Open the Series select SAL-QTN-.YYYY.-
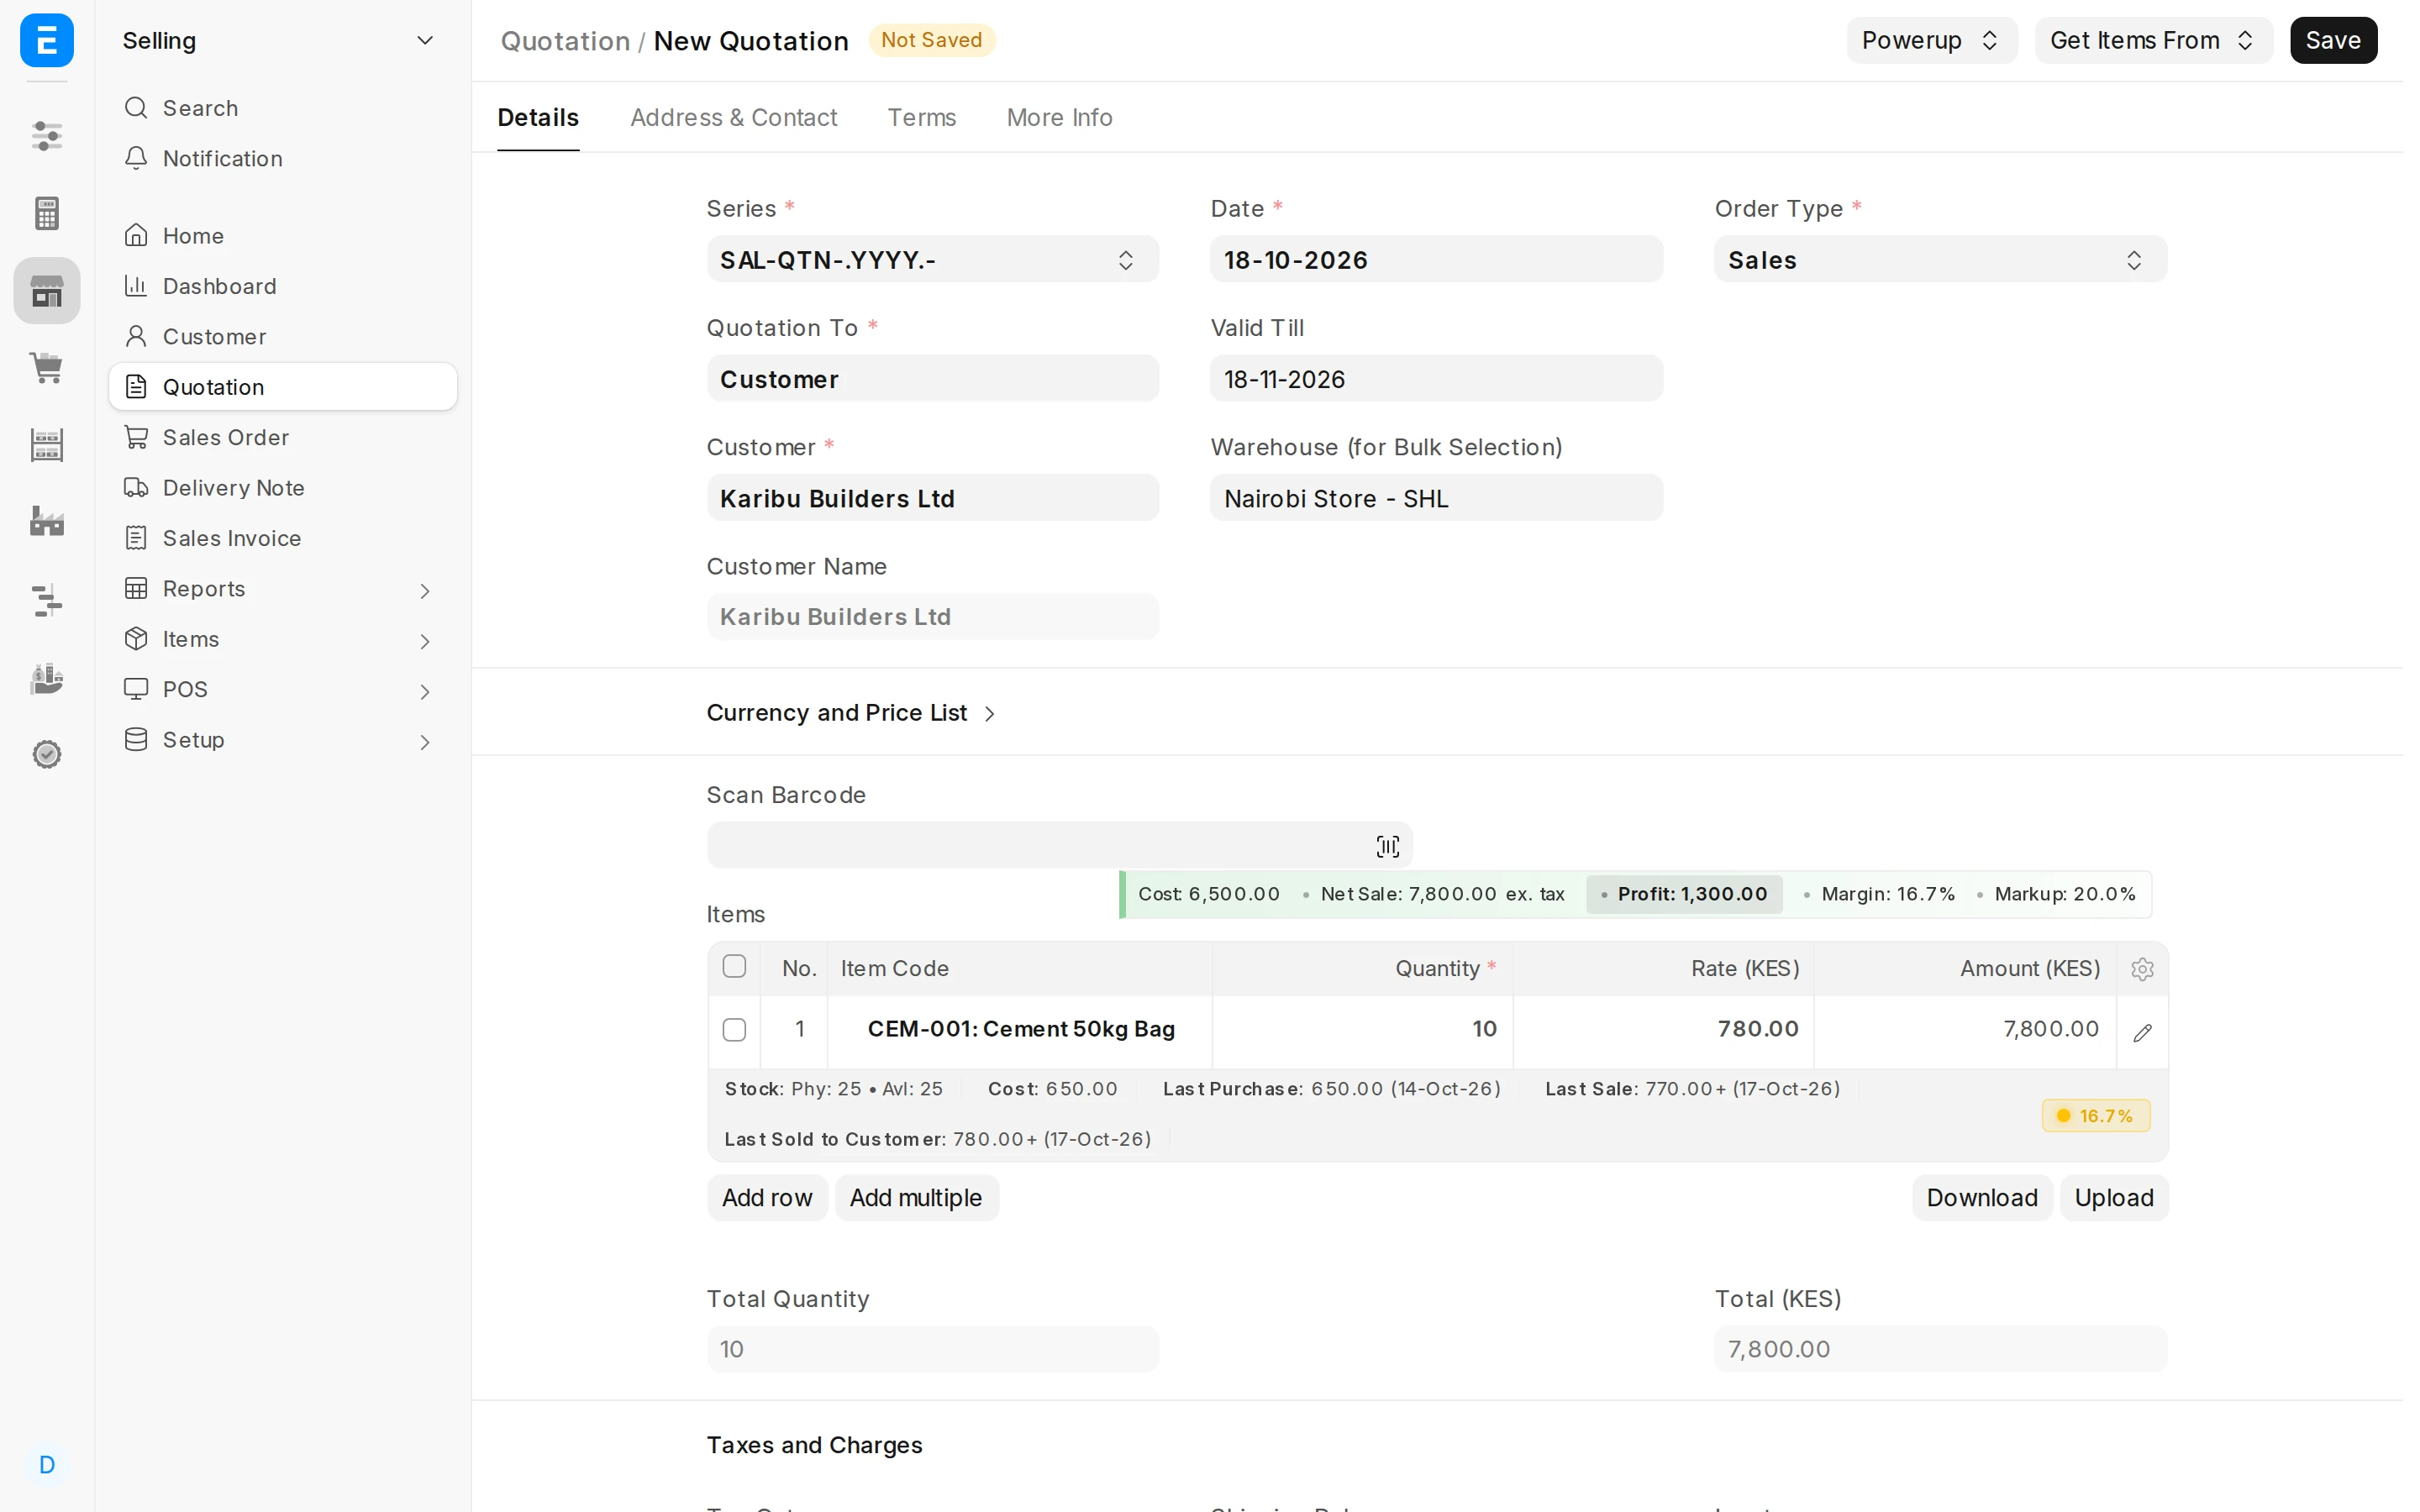 [932, 260]
